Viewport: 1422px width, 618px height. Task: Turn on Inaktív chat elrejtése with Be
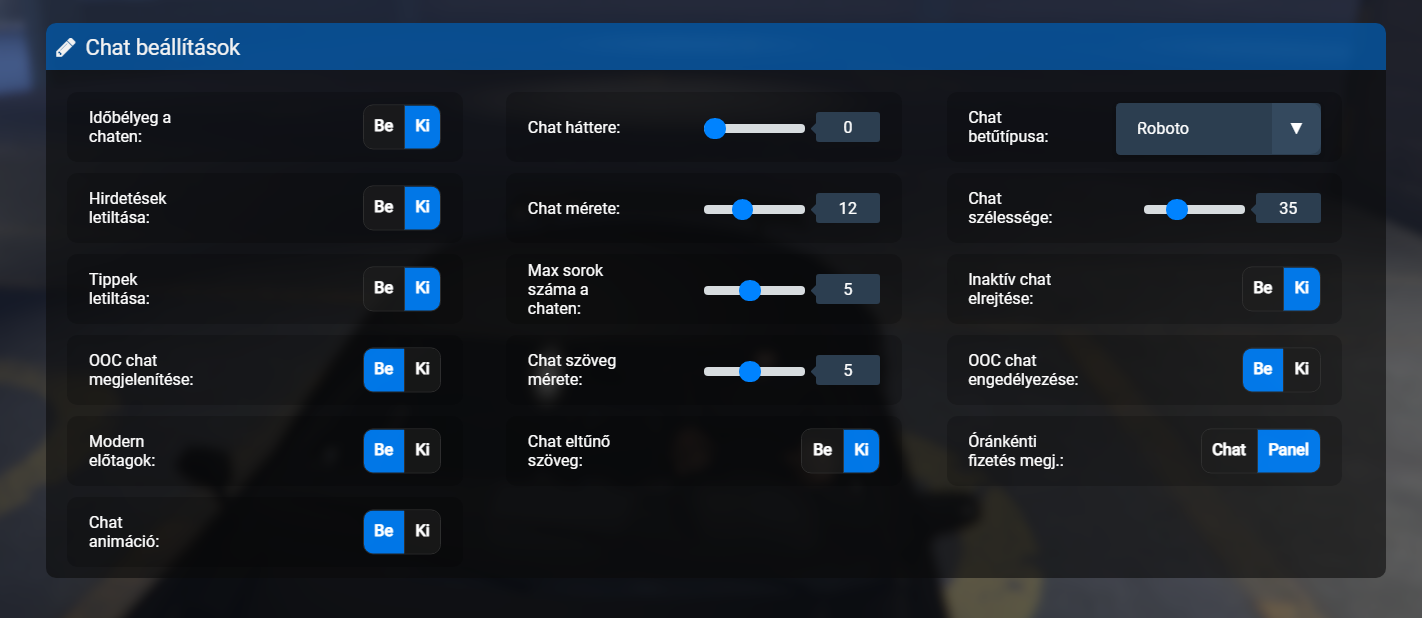(1263, 288)
